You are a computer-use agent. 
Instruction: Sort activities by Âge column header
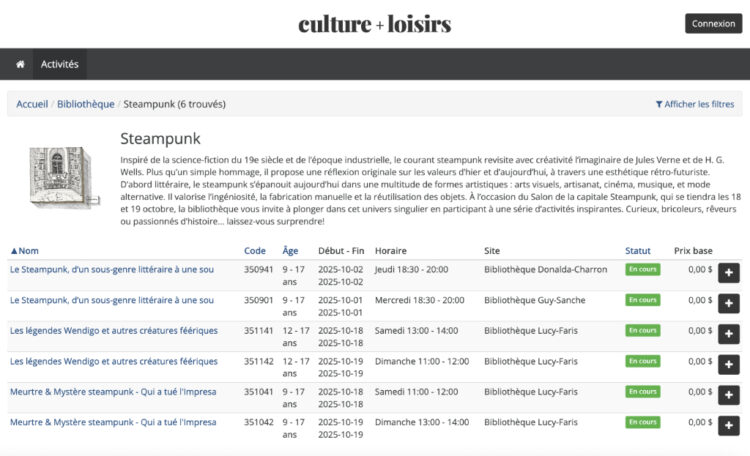click(x=290, y=250)
